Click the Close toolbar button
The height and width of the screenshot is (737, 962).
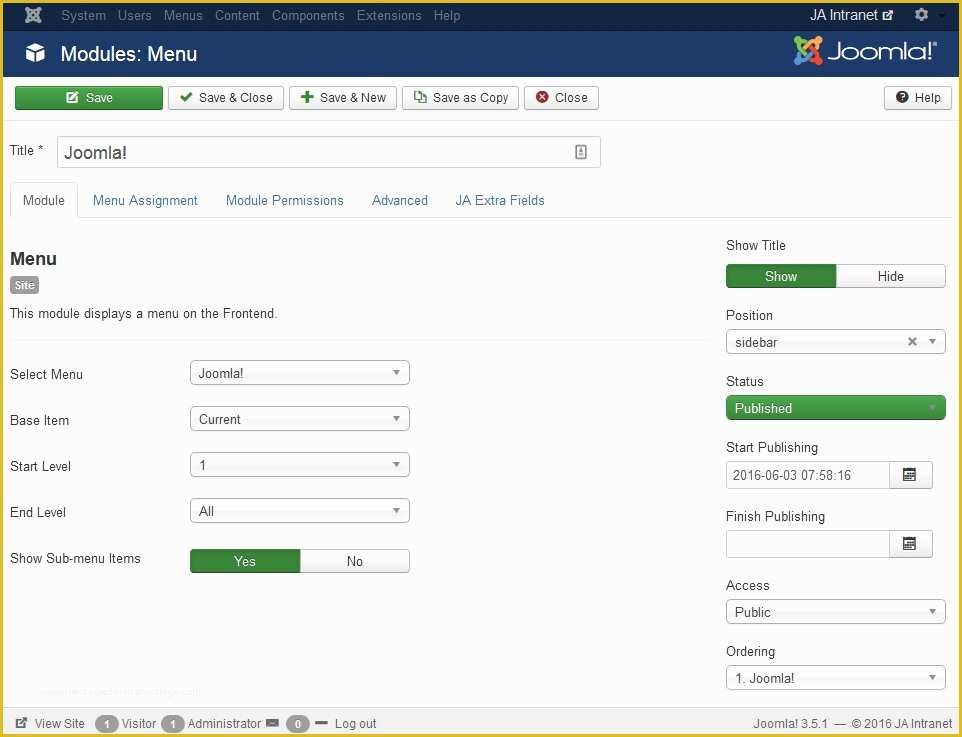[561, 98]
